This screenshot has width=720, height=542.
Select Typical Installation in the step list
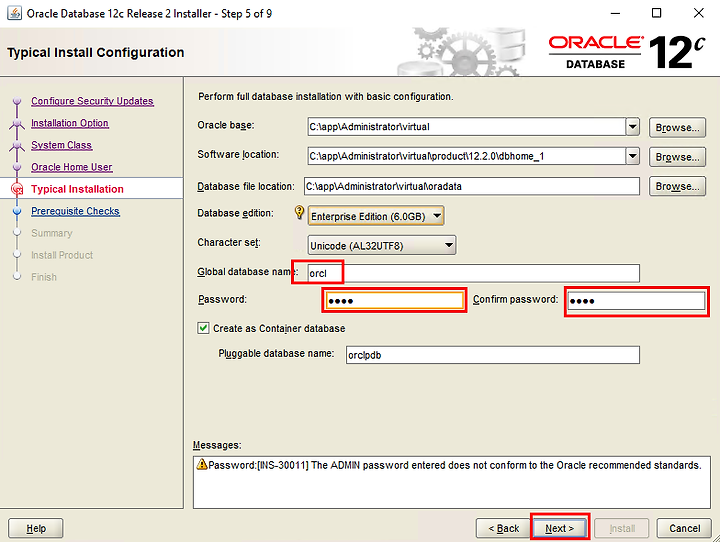click(77, 189)
